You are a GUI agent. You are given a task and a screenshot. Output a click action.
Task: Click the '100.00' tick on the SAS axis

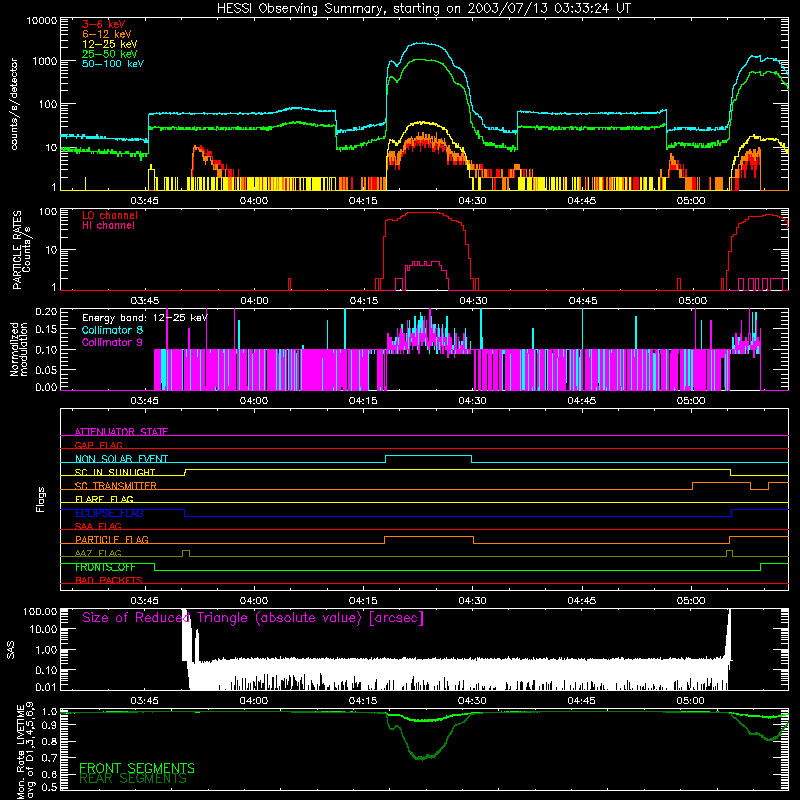[40, 611]
